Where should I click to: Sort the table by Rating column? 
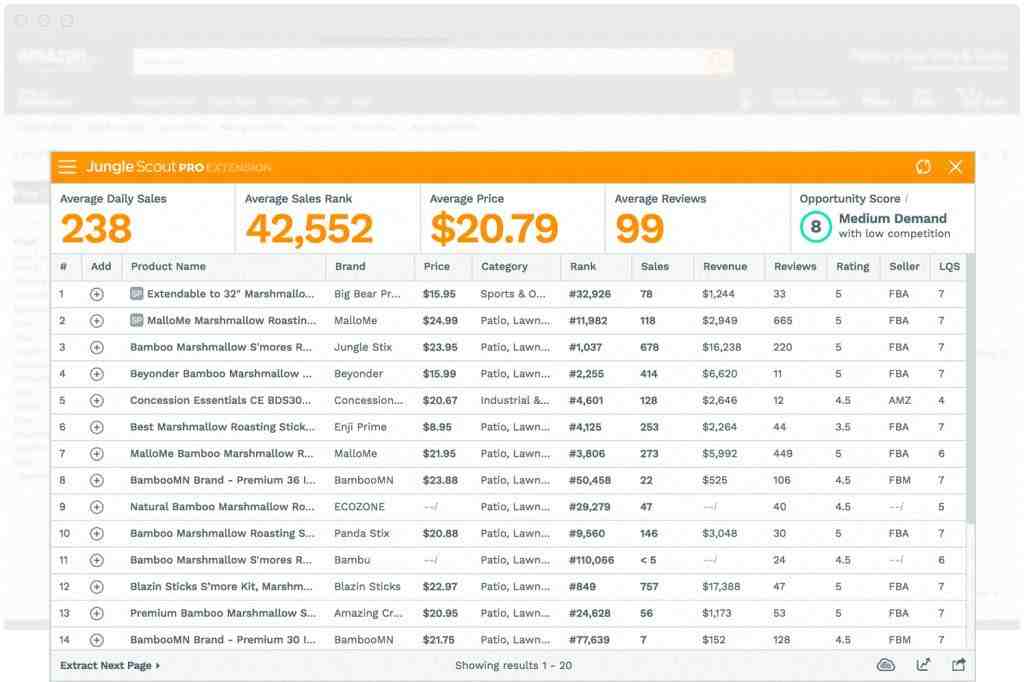point(852,267)
